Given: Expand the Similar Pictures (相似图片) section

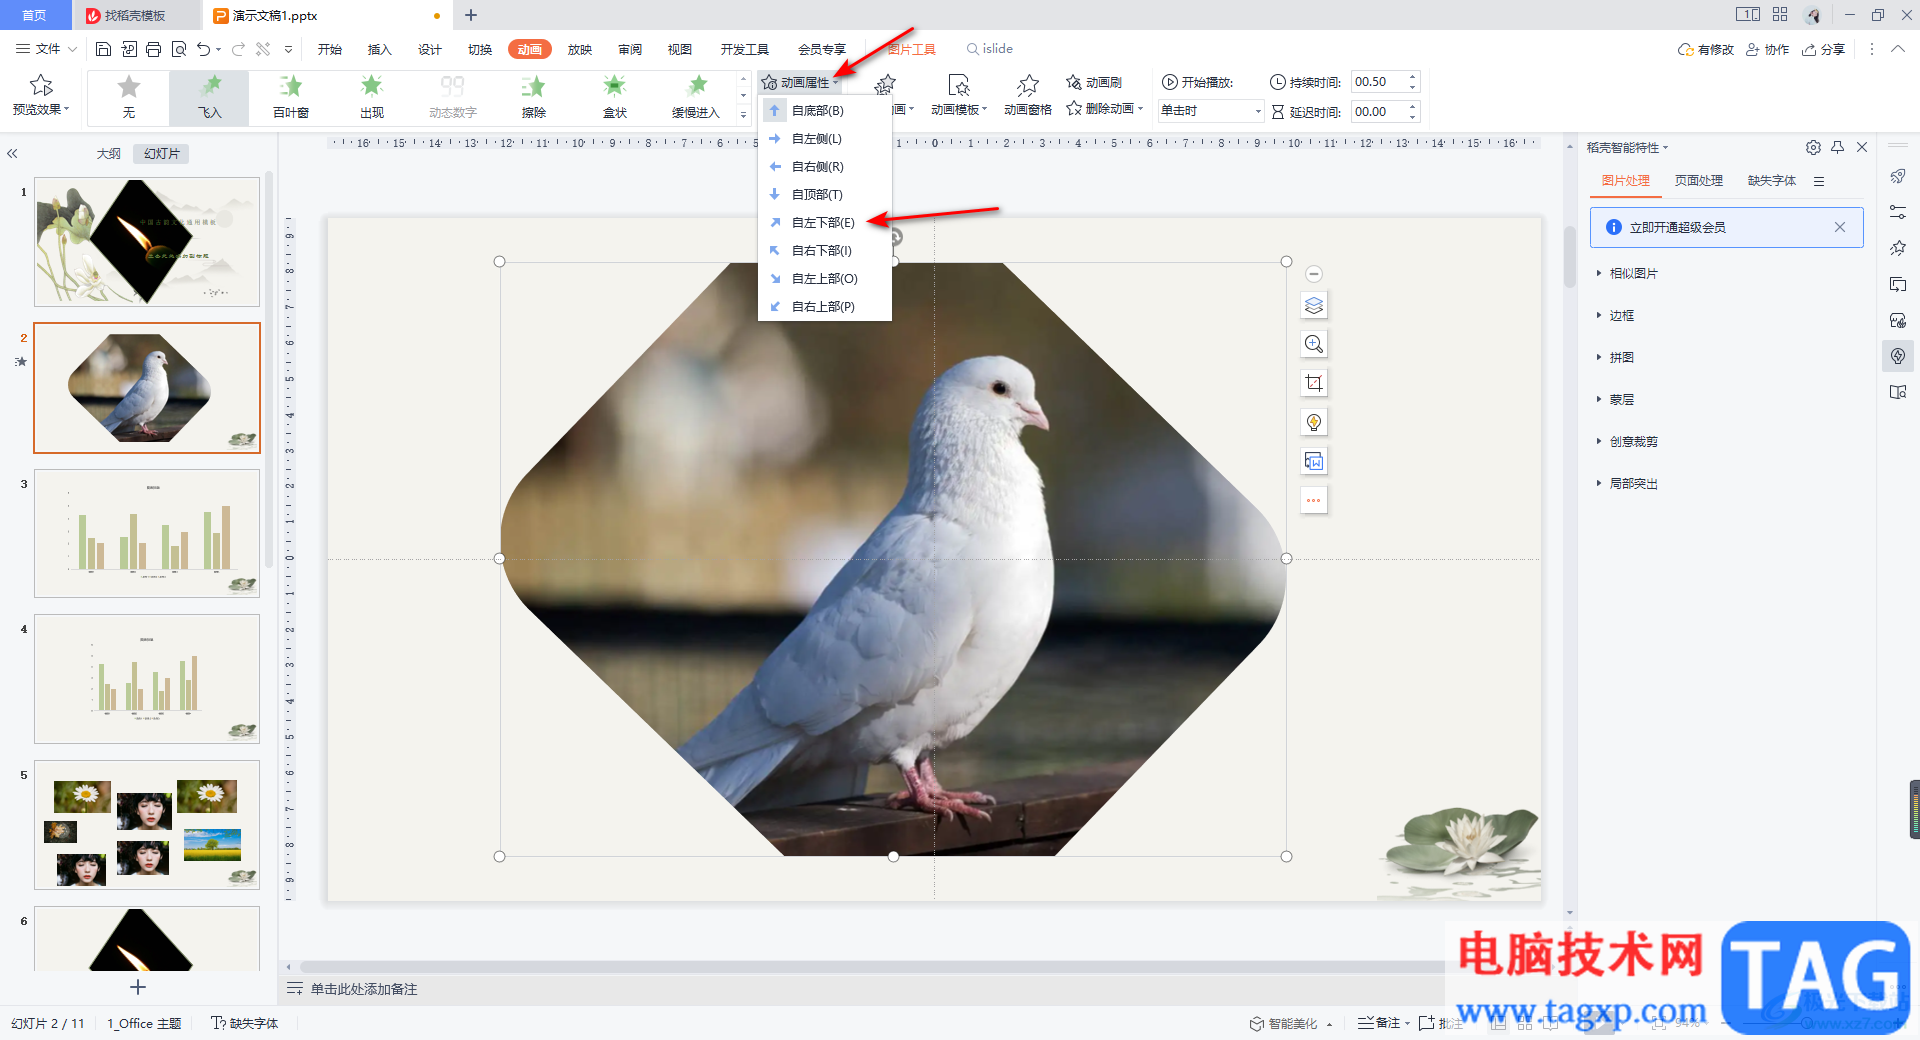Looking at the screenshot, I should (1632, 273).
